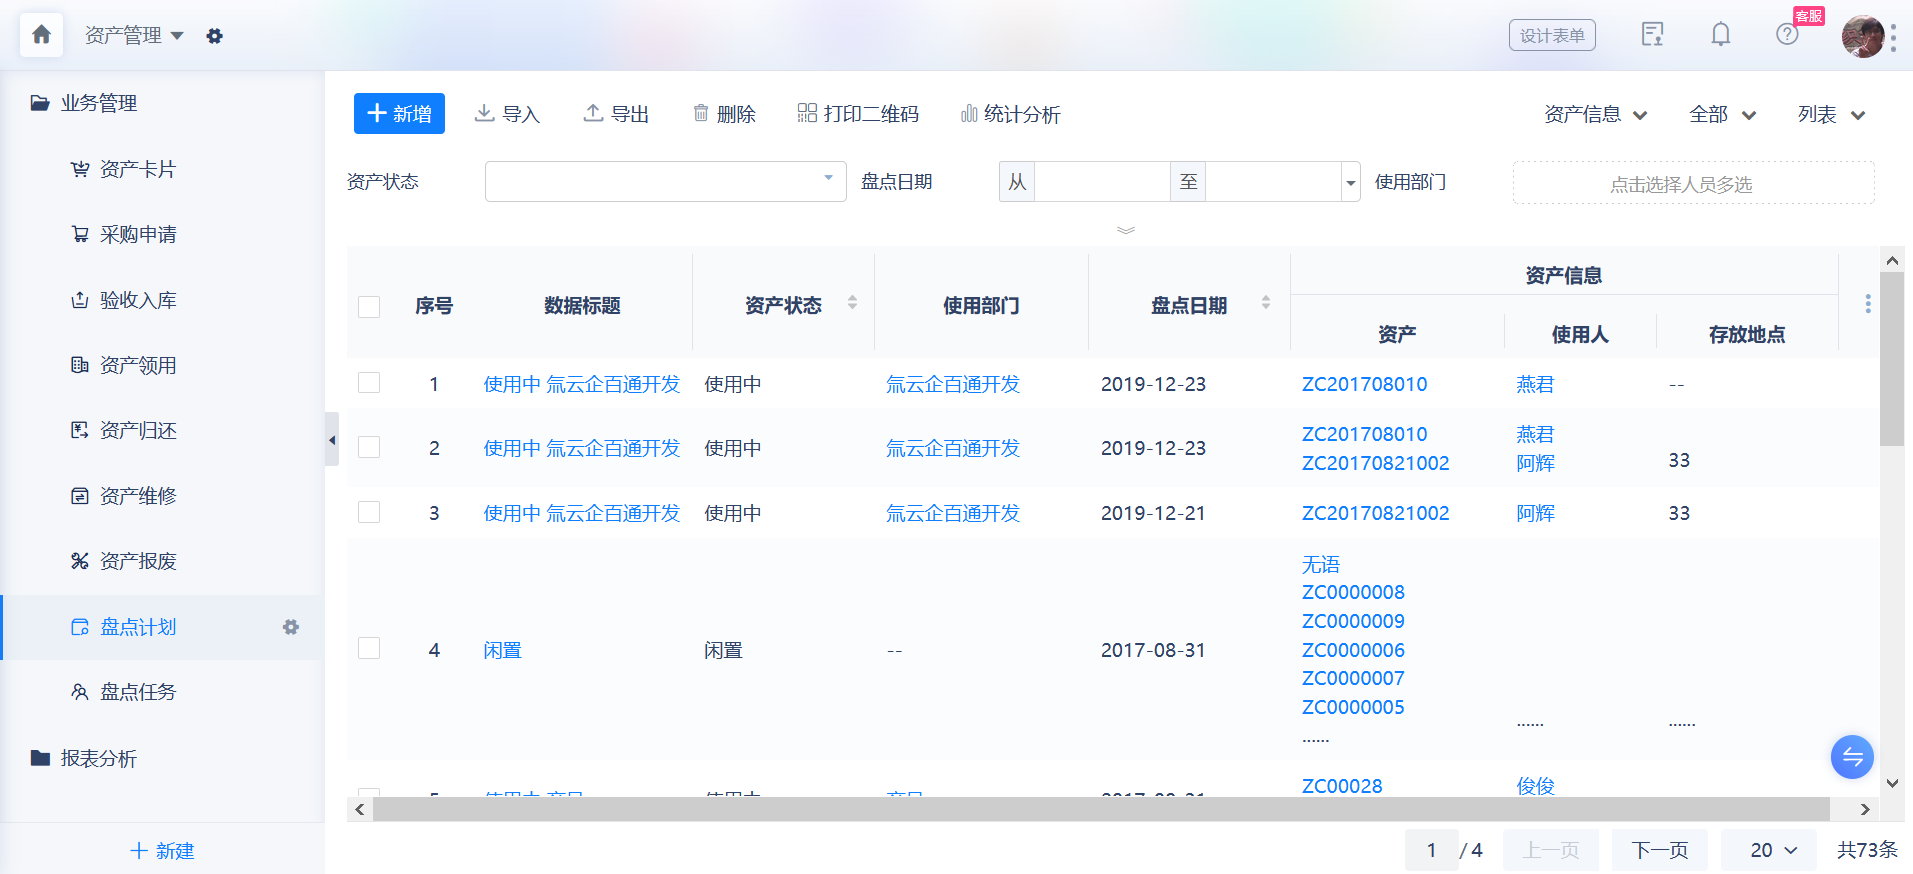Click 盘点日期 end date field

coord(1272,181)
